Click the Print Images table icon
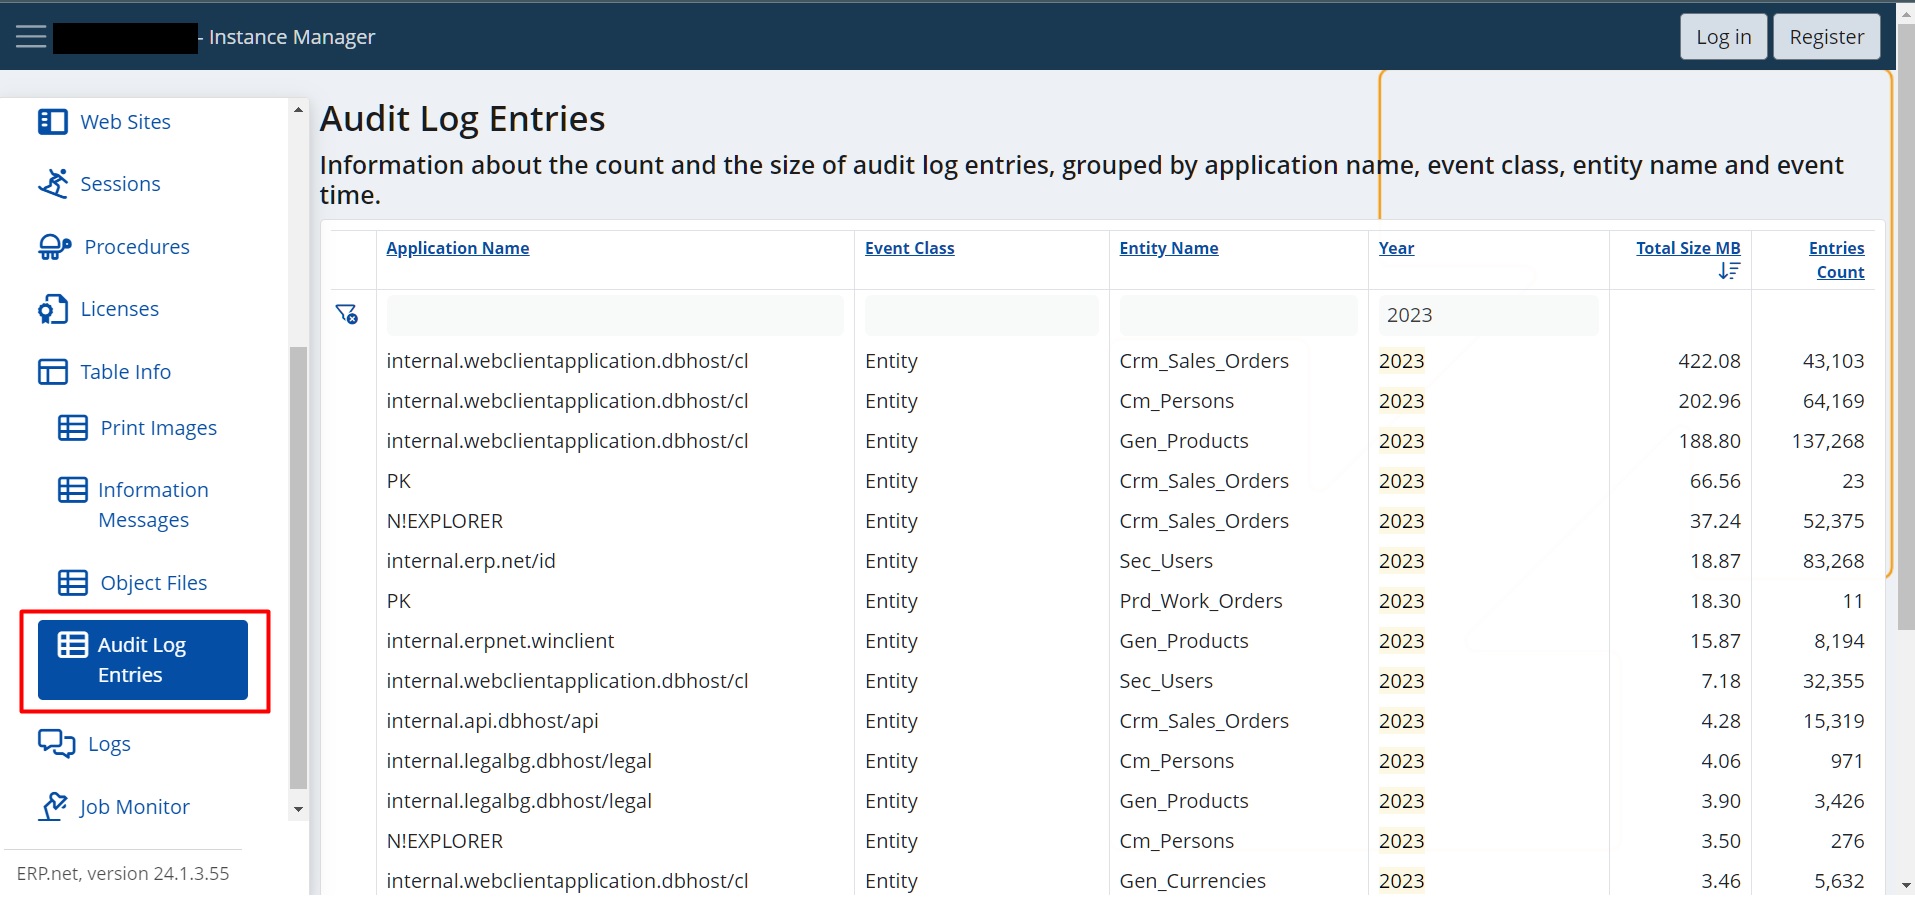 pos(72,428)
